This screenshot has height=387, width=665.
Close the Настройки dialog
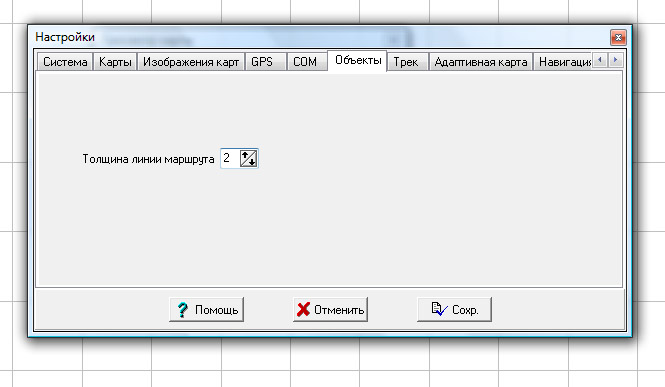pyautogui.click(x=618, y=37)
